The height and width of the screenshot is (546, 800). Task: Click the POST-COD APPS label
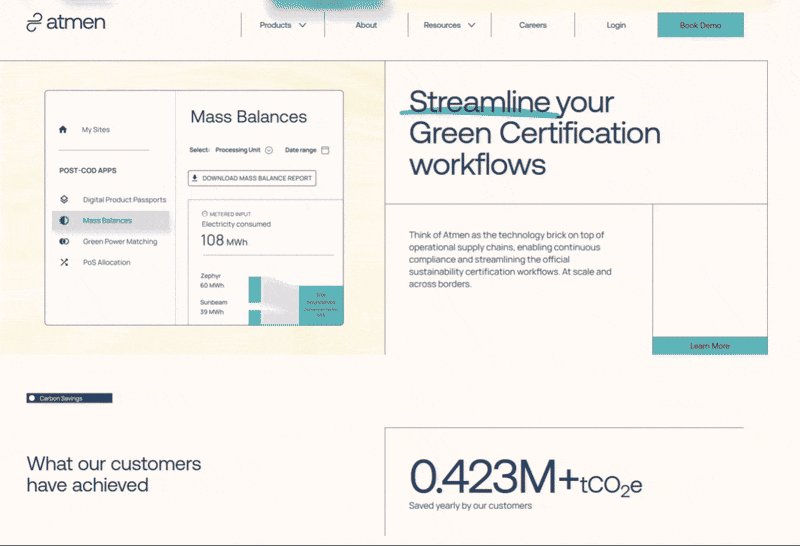coord(88,170)
